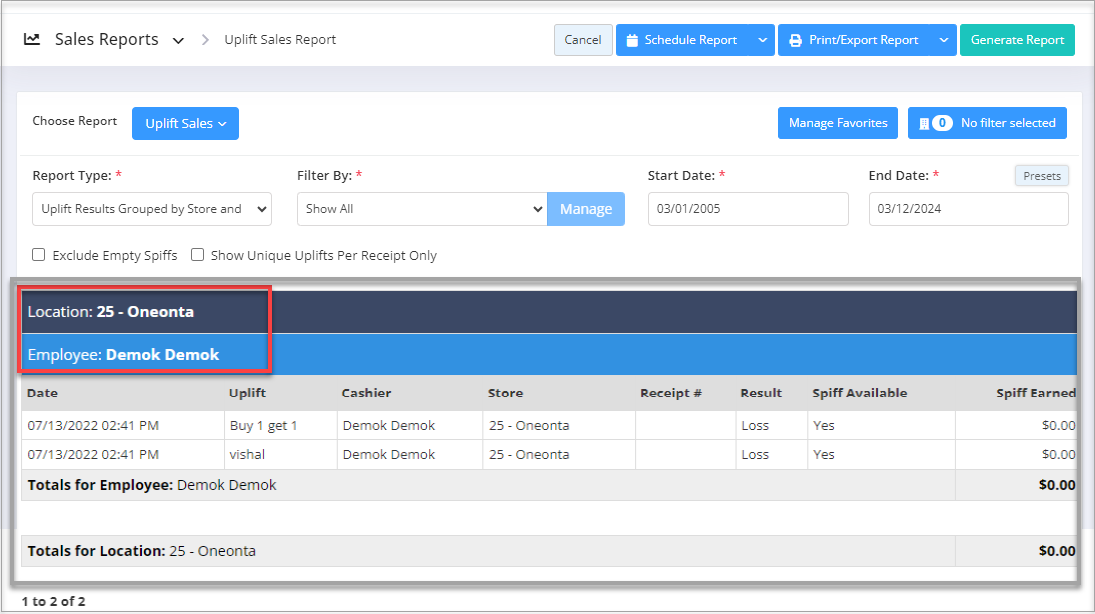This screenshot has width=1095, height=614.
Task: Click Spiff Available Yes in Buy 1 get 1 row
Action: [x=824, y=425]
